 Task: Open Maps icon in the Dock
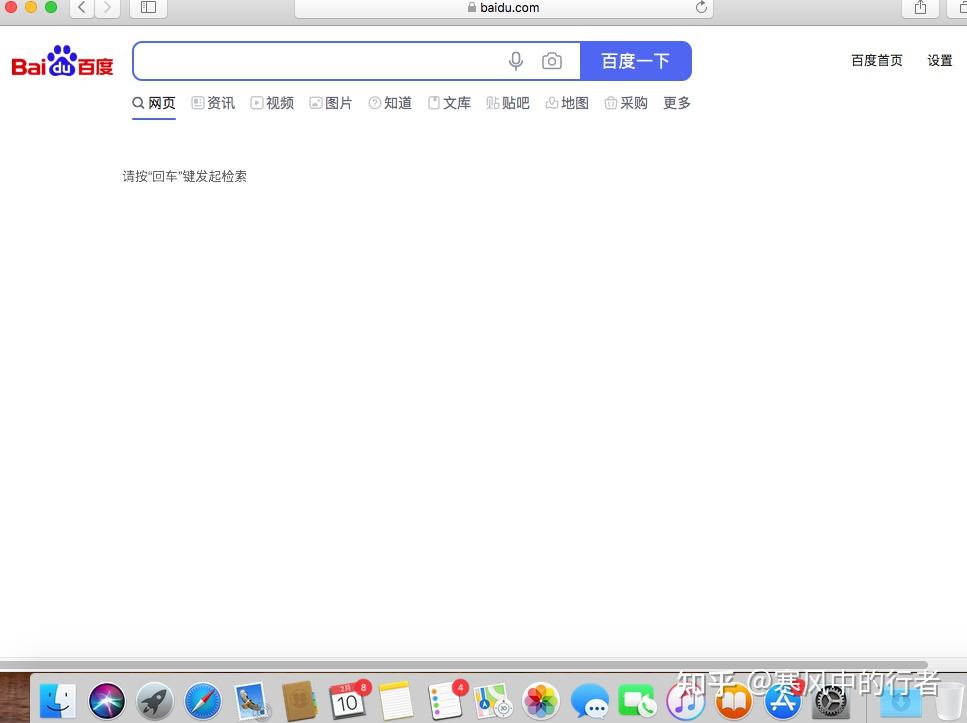[493, 701]
